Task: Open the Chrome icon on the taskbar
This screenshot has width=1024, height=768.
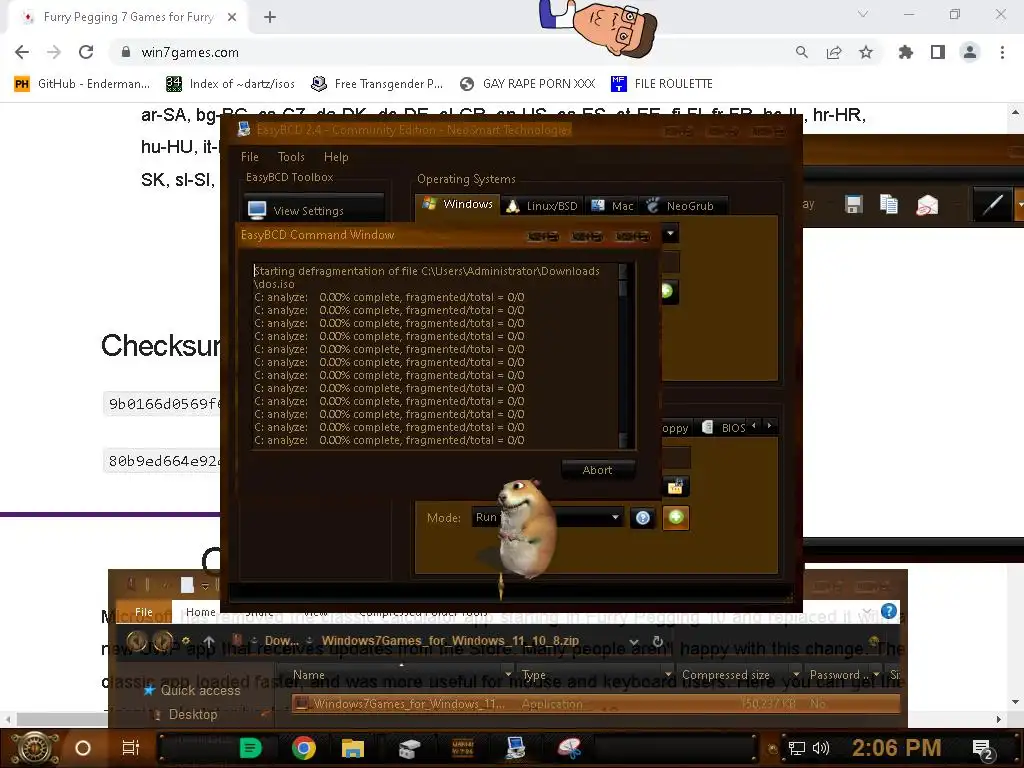Action: click(304, 748)
